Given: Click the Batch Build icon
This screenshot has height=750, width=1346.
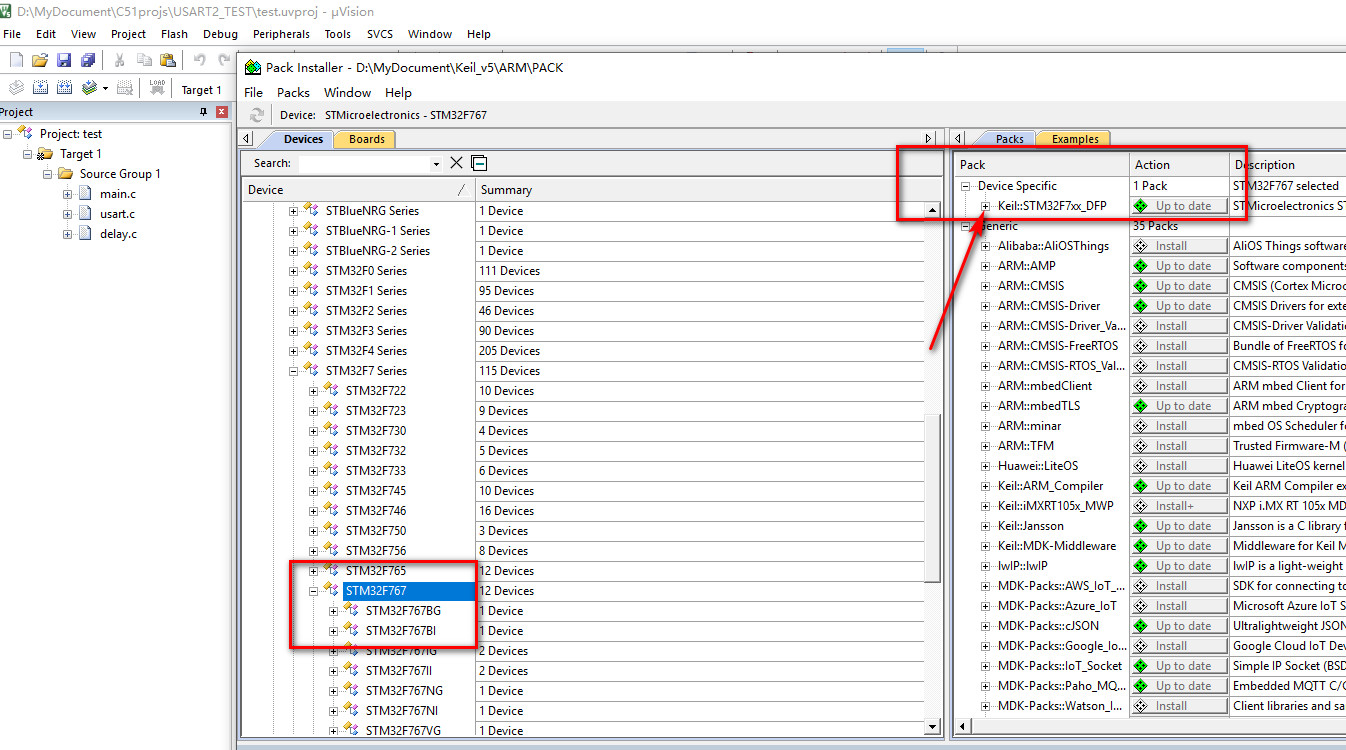Looking at the screenshot, I should pyautogui.click(x=89, y=88).
